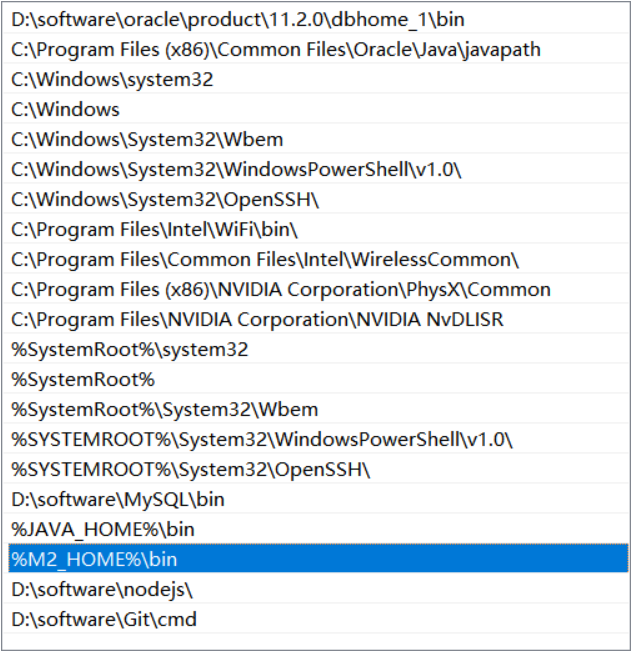
Task: Select the Oracle\Java\javapath path entry
Action: click(317, 50)
